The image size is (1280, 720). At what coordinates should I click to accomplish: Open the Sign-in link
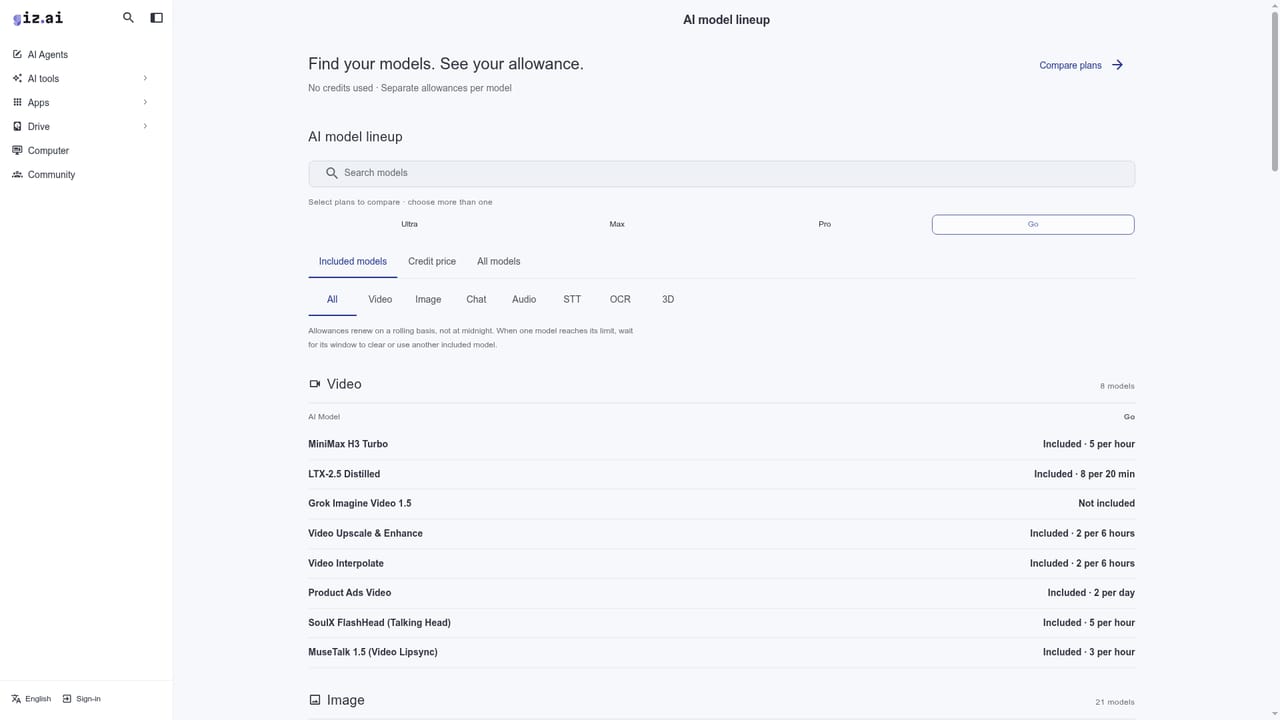coord(82,699)
